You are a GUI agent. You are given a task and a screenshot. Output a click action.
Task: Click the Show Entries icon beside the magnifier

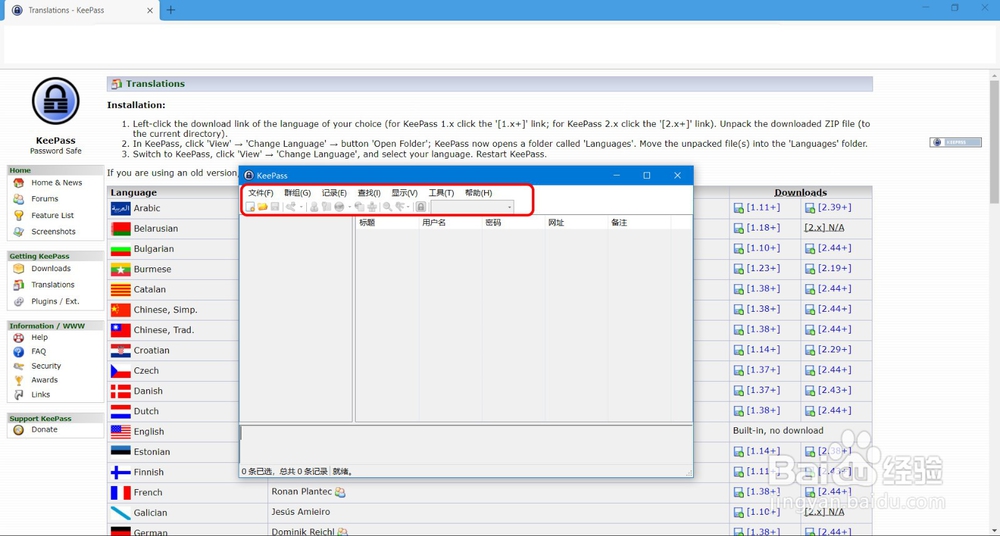click(400, 207)
